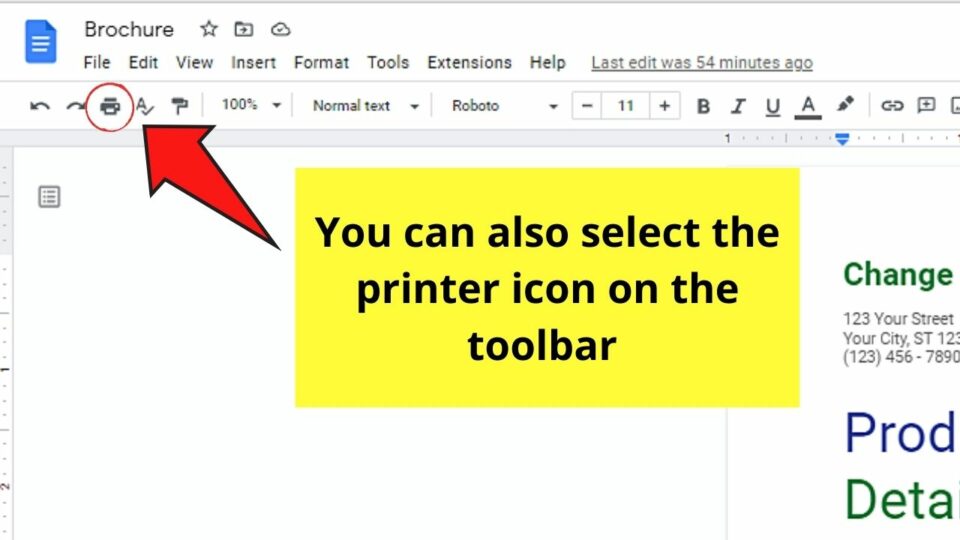Open the Format menu
960x540 pixels.
point(321,62)
